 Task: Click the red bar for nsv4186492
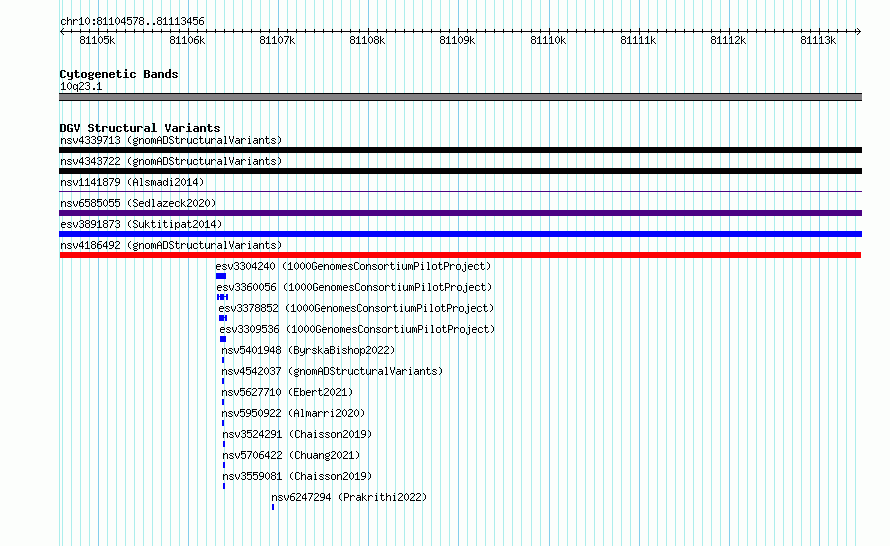(x=460, y=255)
